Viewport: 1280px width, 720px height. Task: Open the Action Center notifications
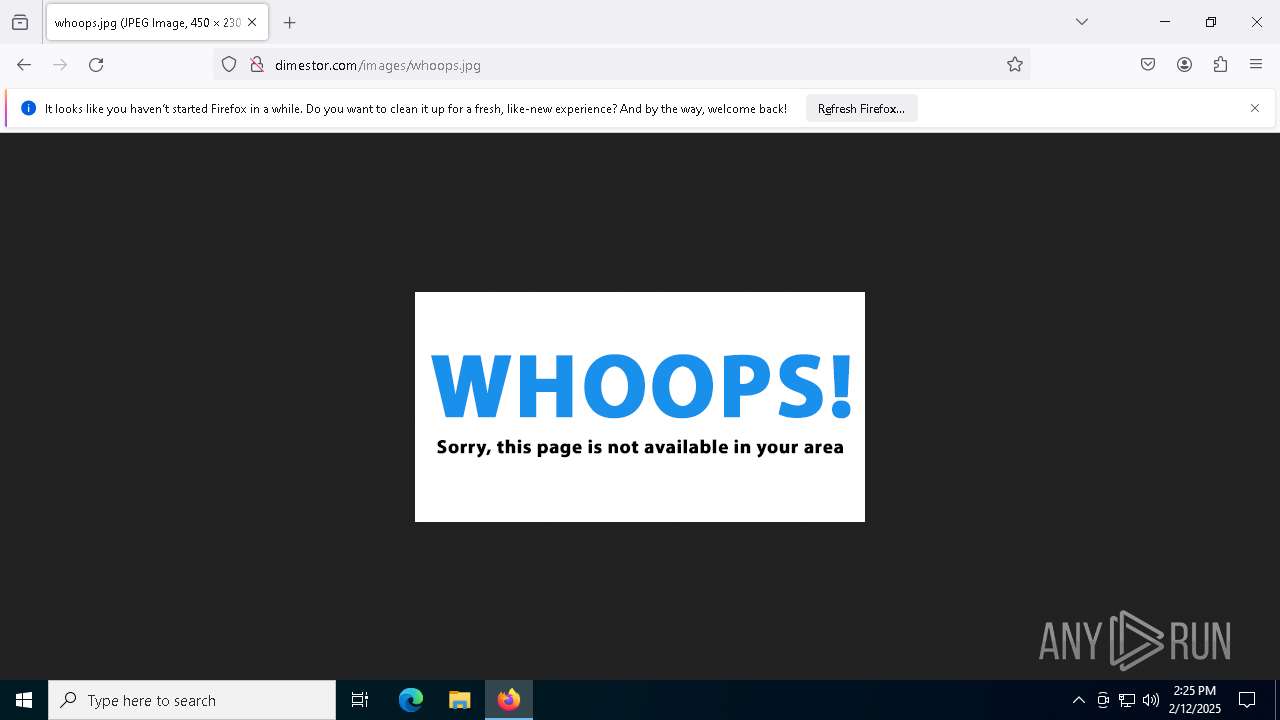pyautogui.click(x=1247, y=700)
